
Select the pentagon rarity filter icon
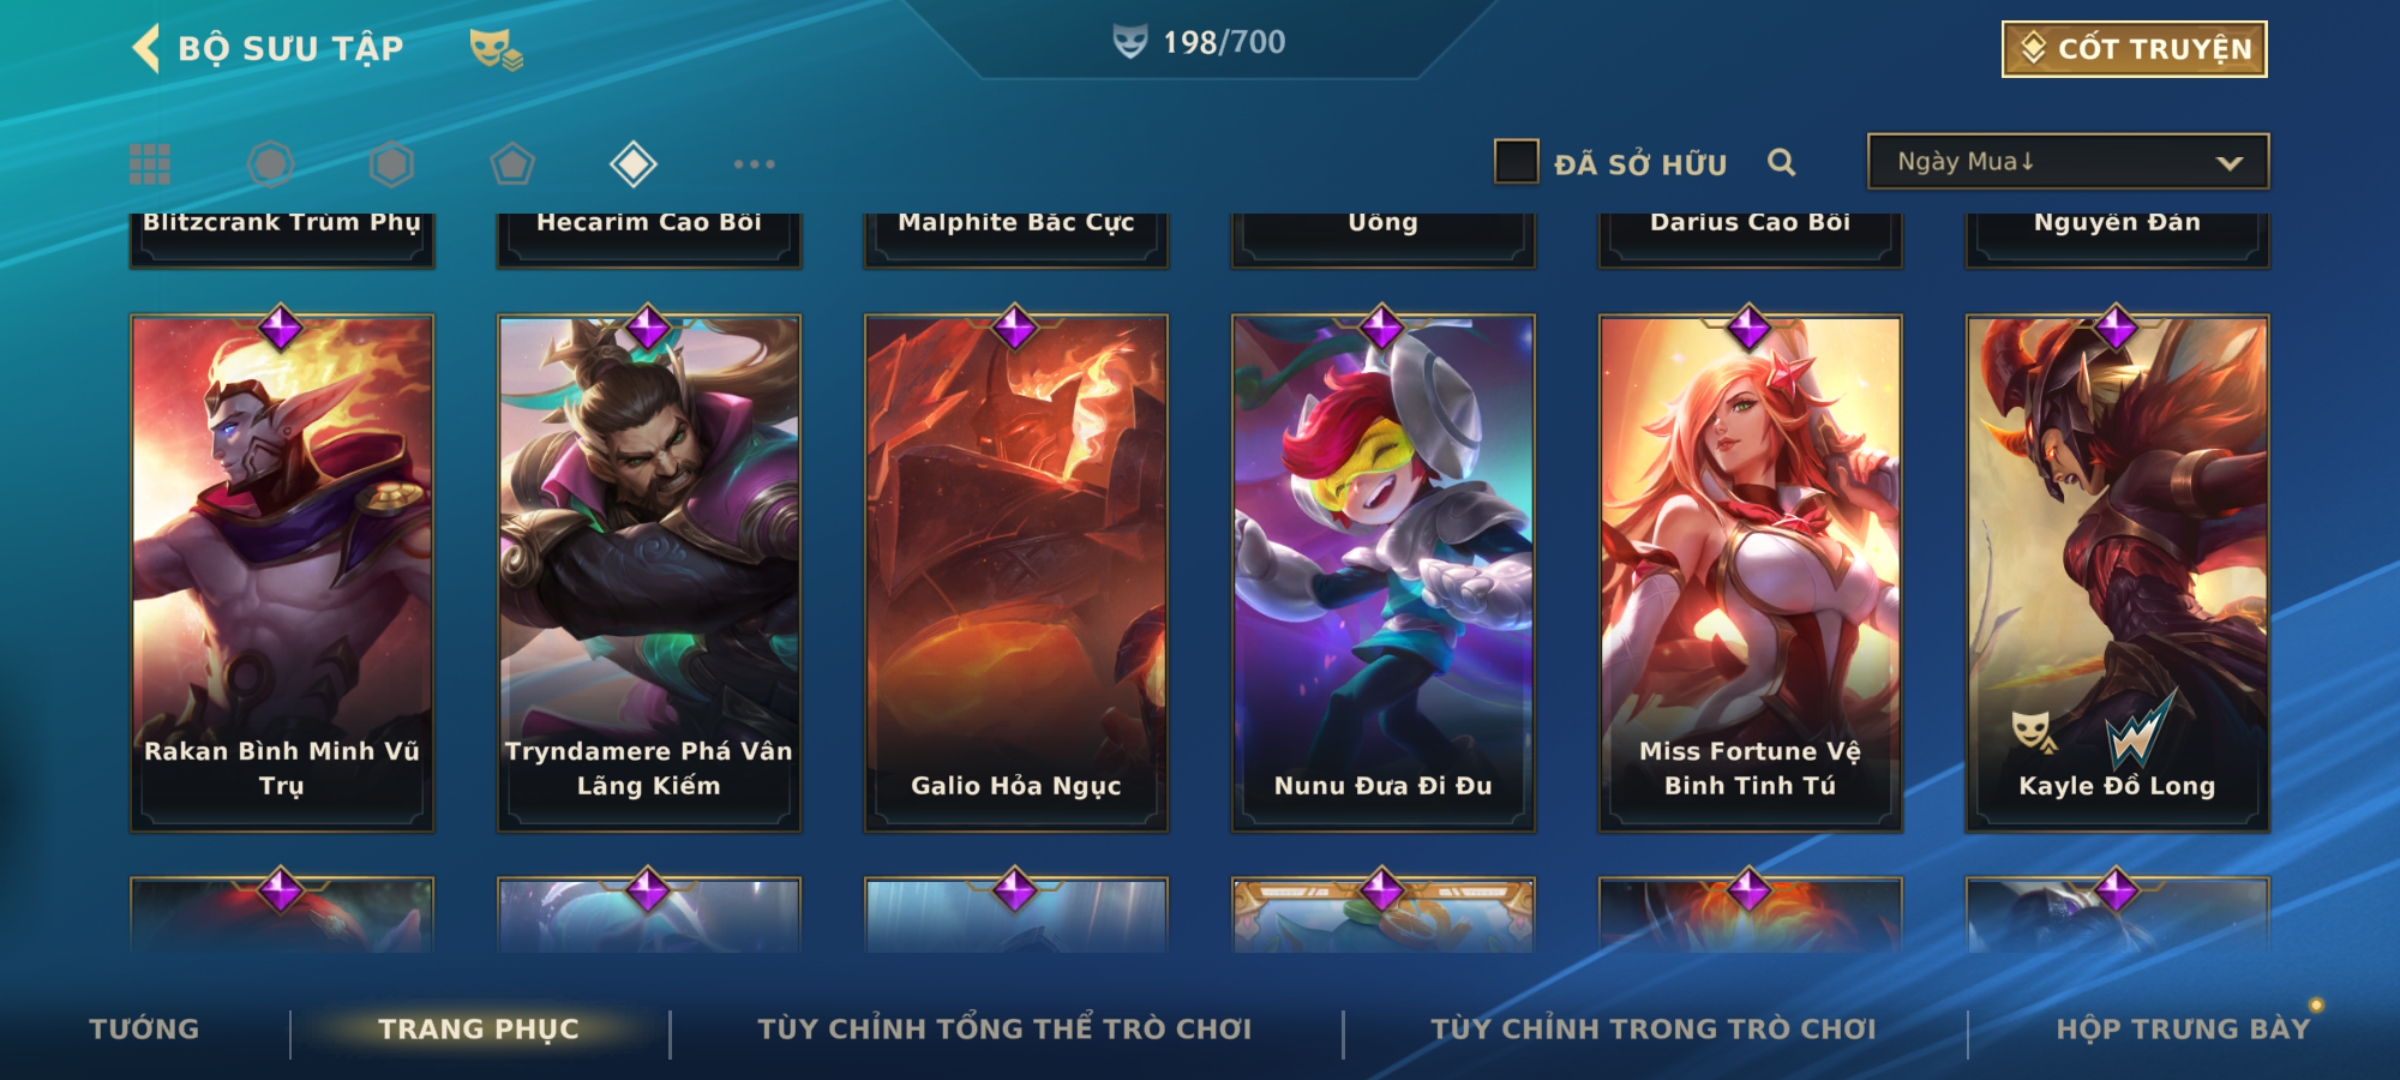[512, 164]
